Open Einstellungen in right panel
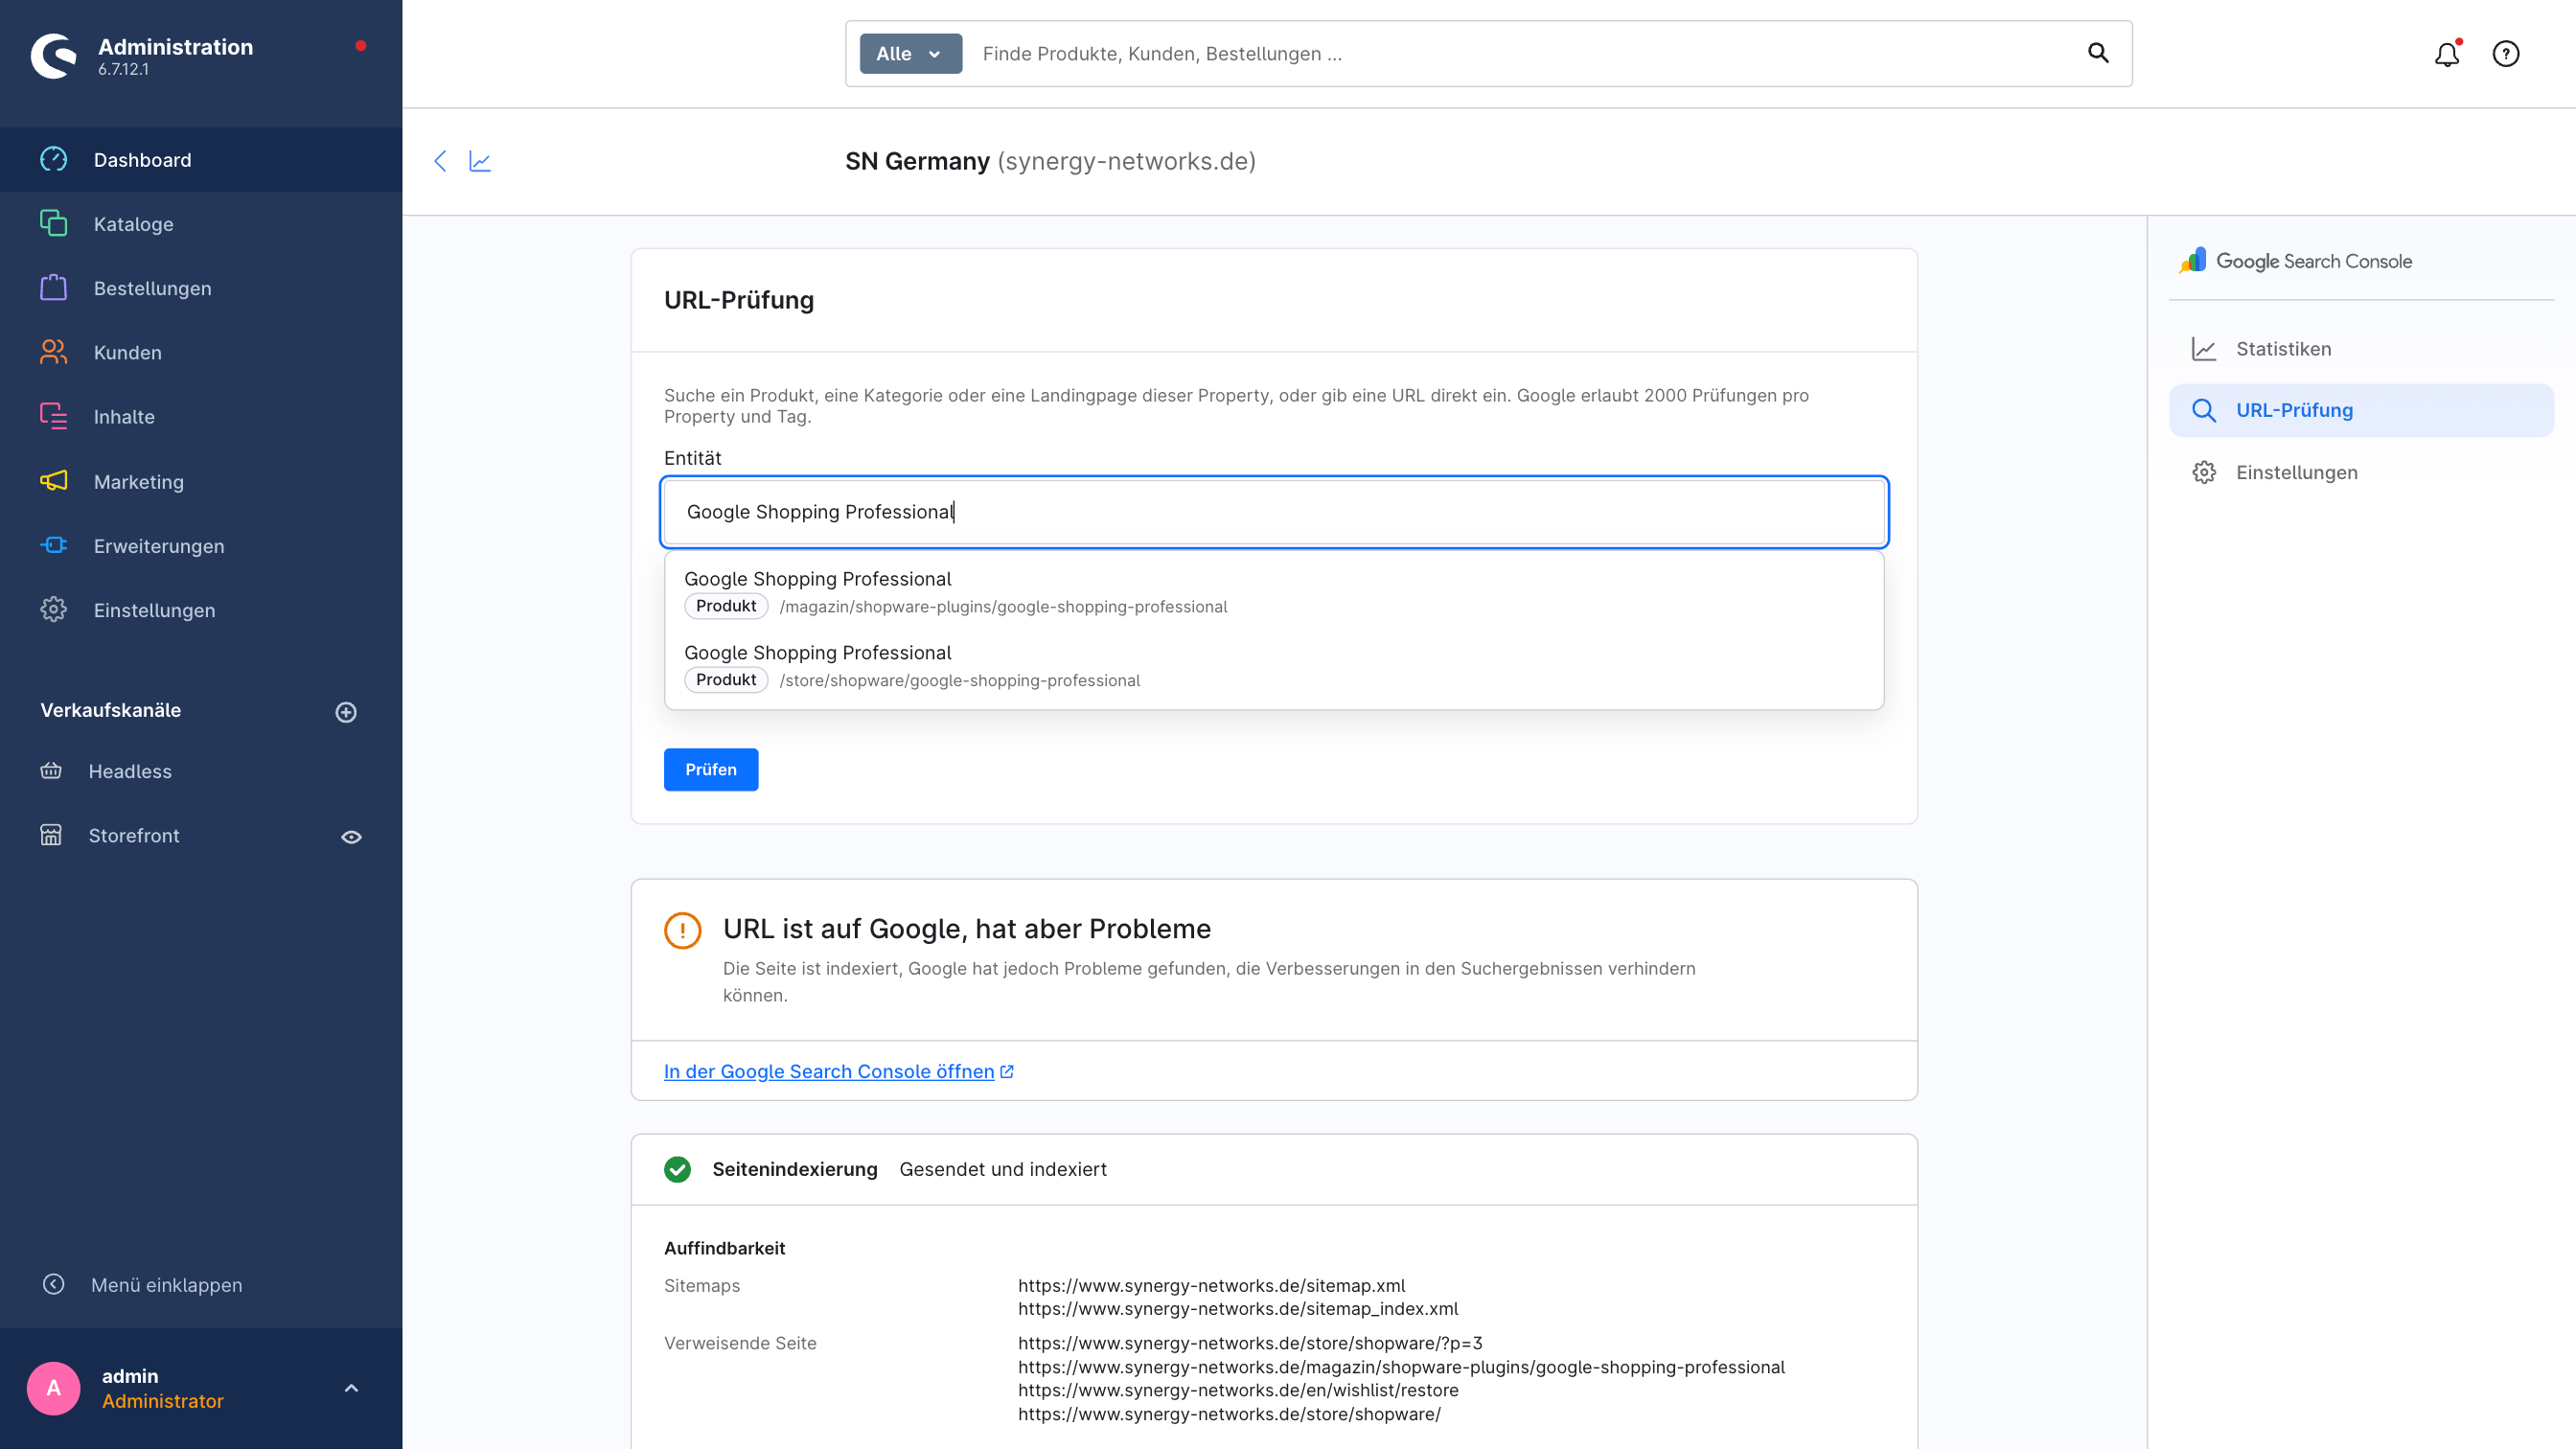 tap(2361, 472)
